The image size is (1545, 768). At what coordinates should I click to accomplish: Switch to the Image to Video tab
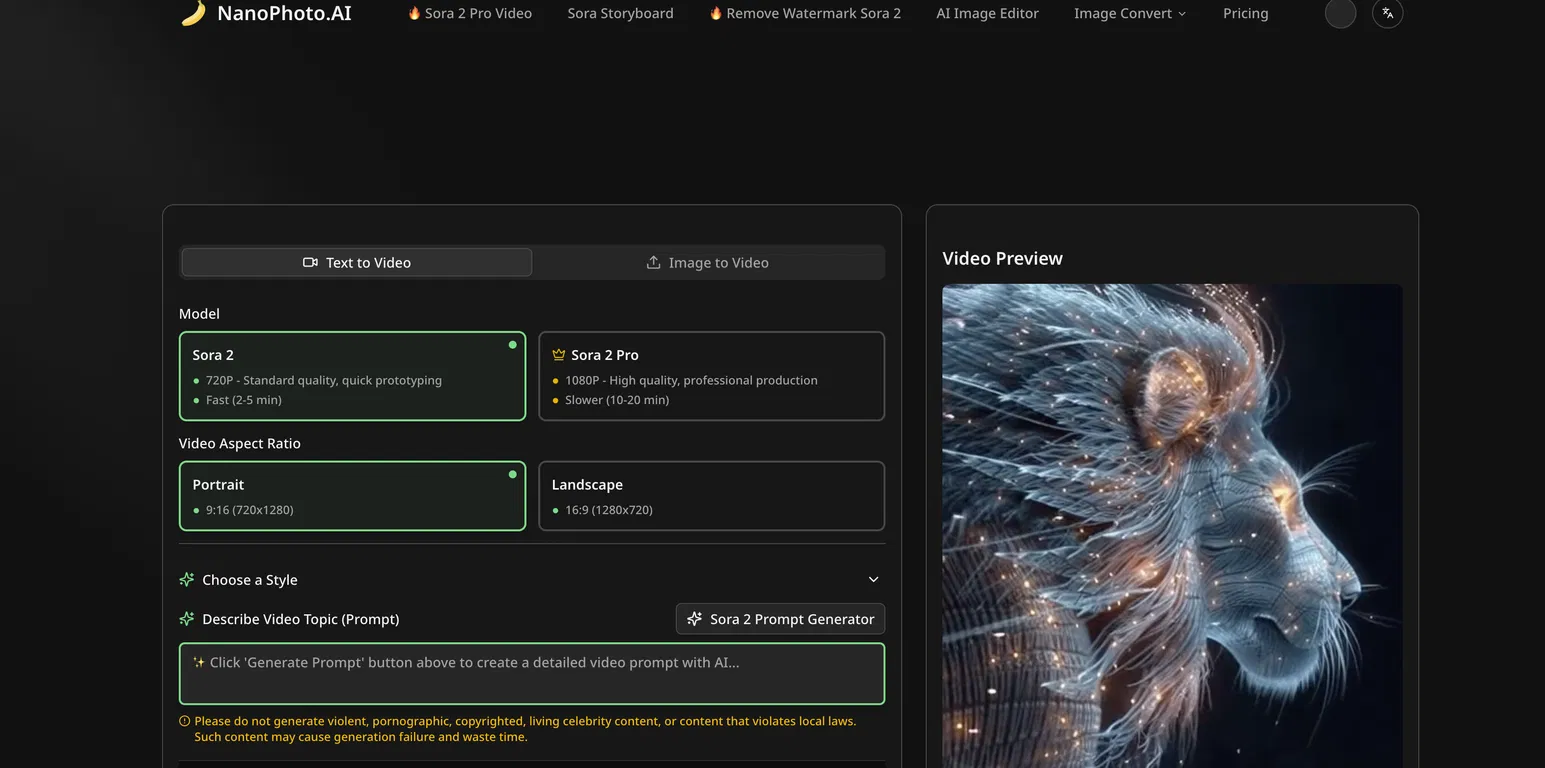[708, 263]
